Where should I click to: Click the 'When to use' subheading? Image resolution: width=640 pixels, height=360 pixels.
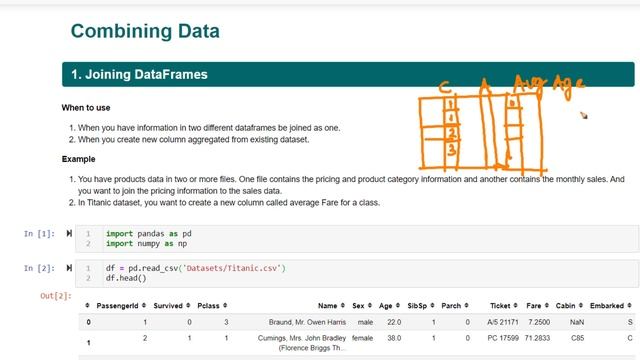tap(86, 108)
